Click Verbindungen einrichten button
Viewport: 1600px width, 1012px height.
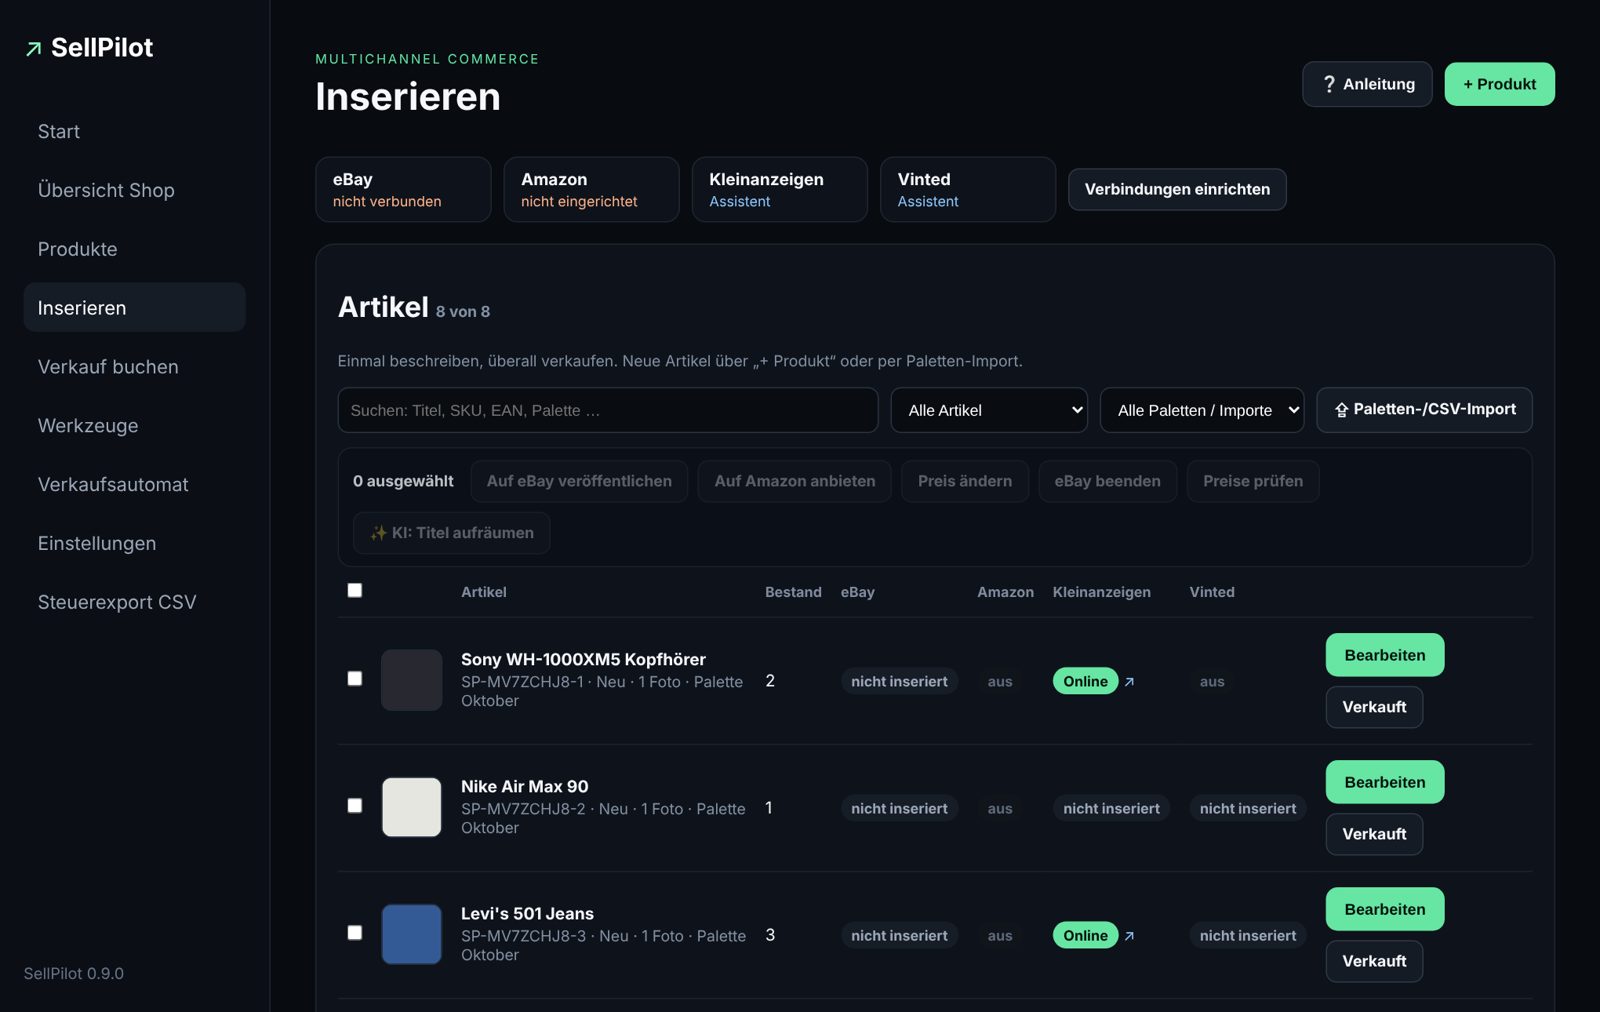[x=1177, y=189]
